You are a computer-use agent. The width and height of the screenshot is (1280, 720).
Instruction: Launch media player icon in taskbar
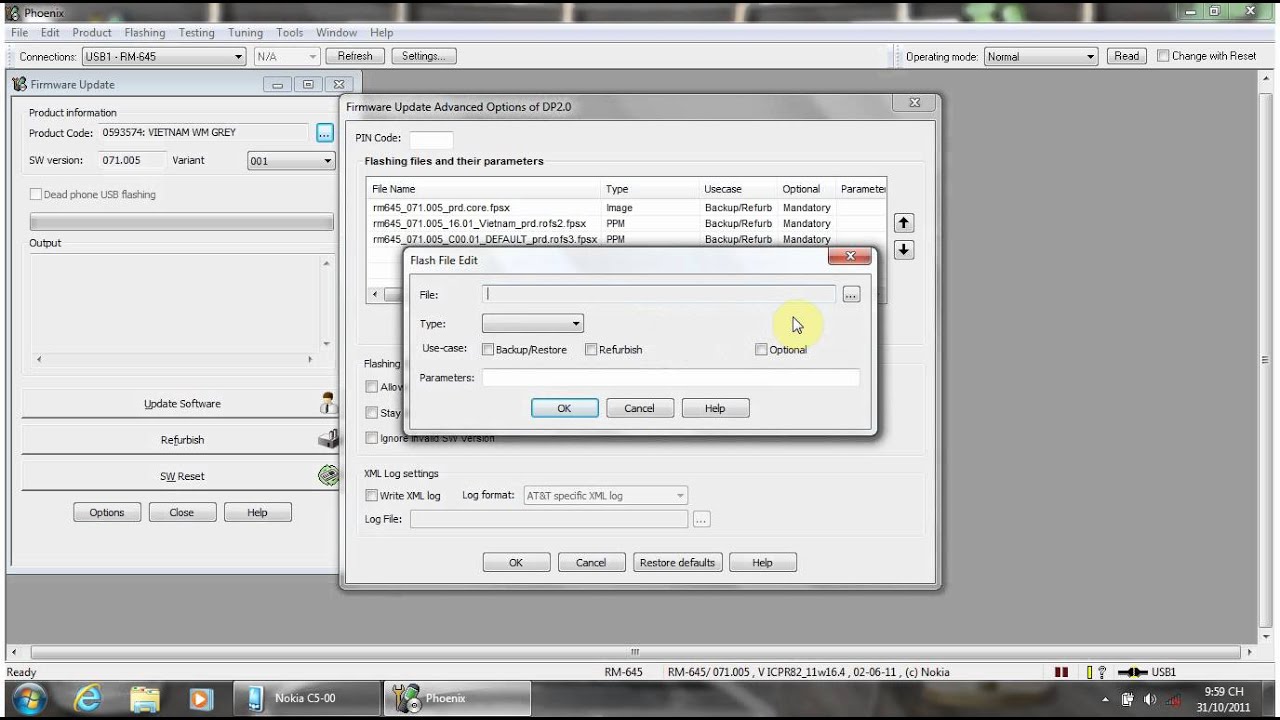tap(201, 698)
